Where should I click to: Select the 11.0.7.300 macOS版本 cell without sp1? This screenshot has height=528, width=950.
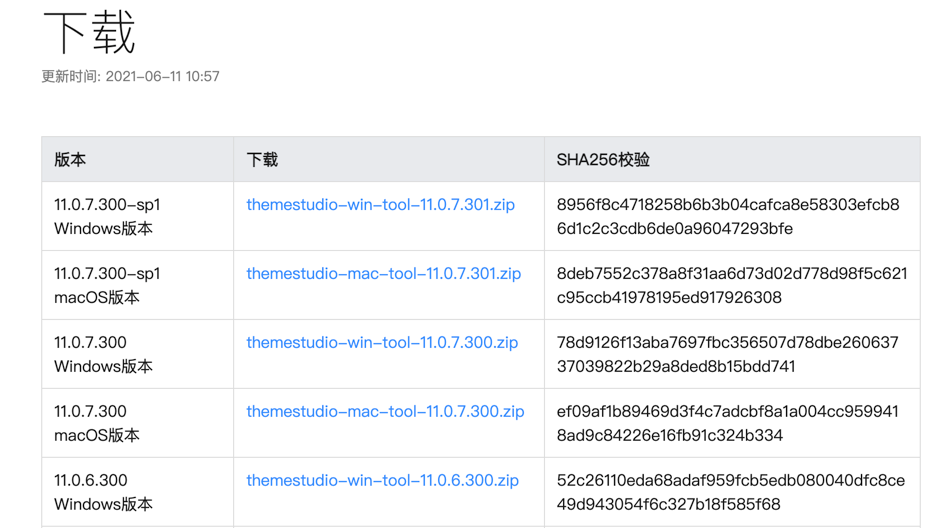[x=97, y=424]
